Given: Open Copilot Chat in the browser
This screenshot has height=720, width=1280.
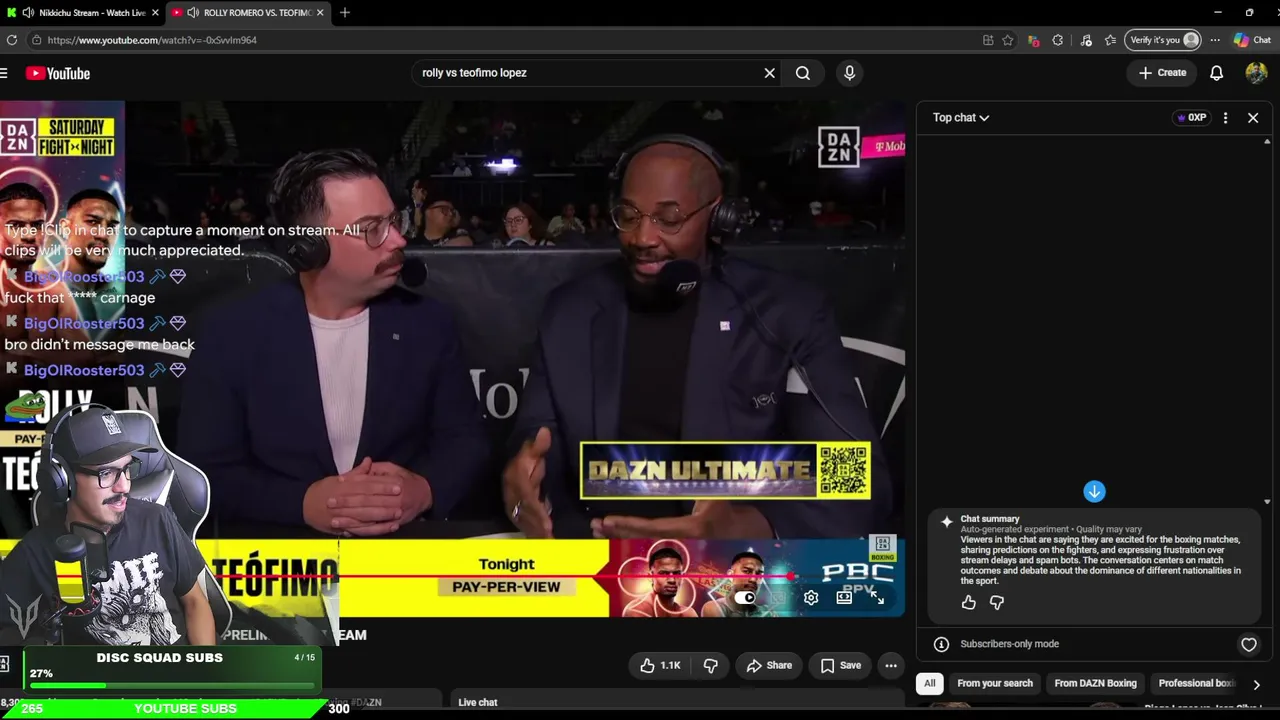Looking at the screenshot, I should [1252, 40].
